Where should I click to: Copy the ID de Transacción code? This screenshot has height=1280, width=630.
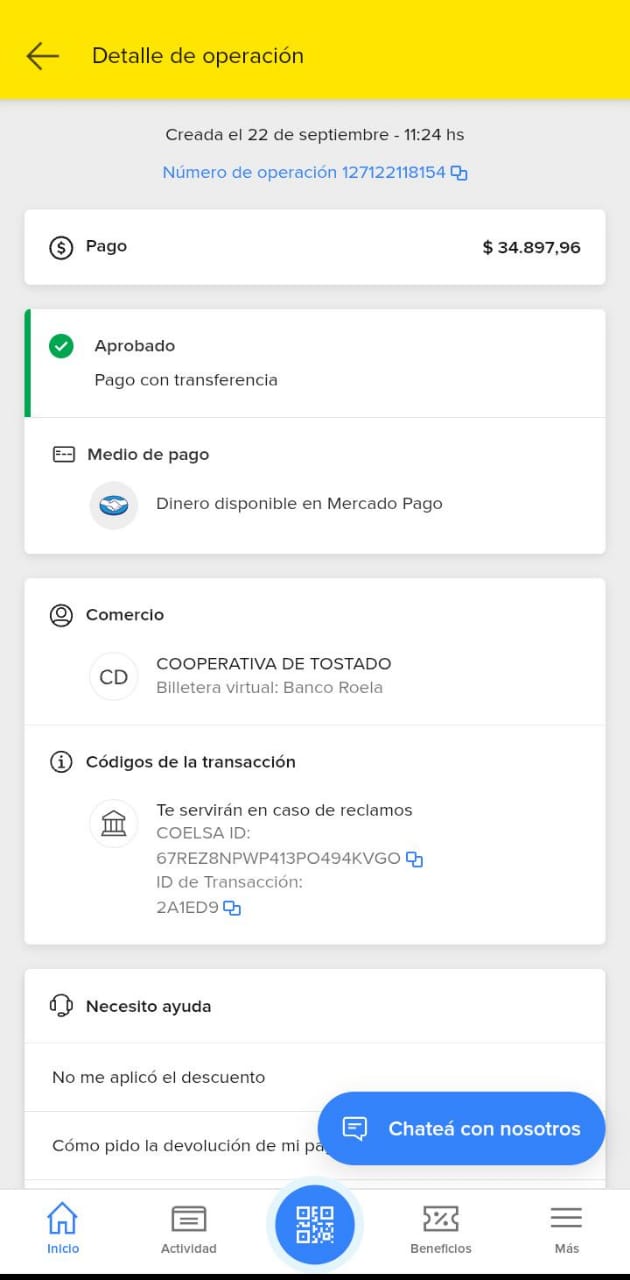click(x=232, y=908)
